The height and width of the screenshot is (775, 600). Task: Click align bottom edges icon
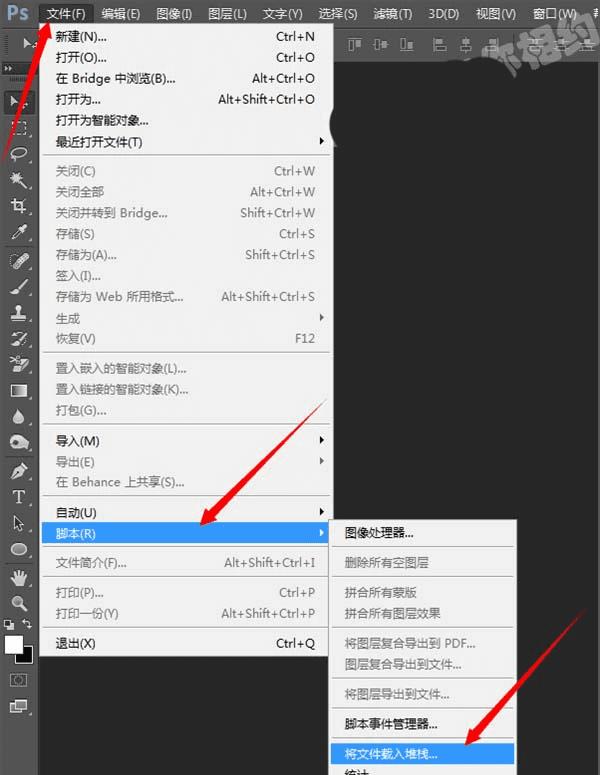coord(406,44)
